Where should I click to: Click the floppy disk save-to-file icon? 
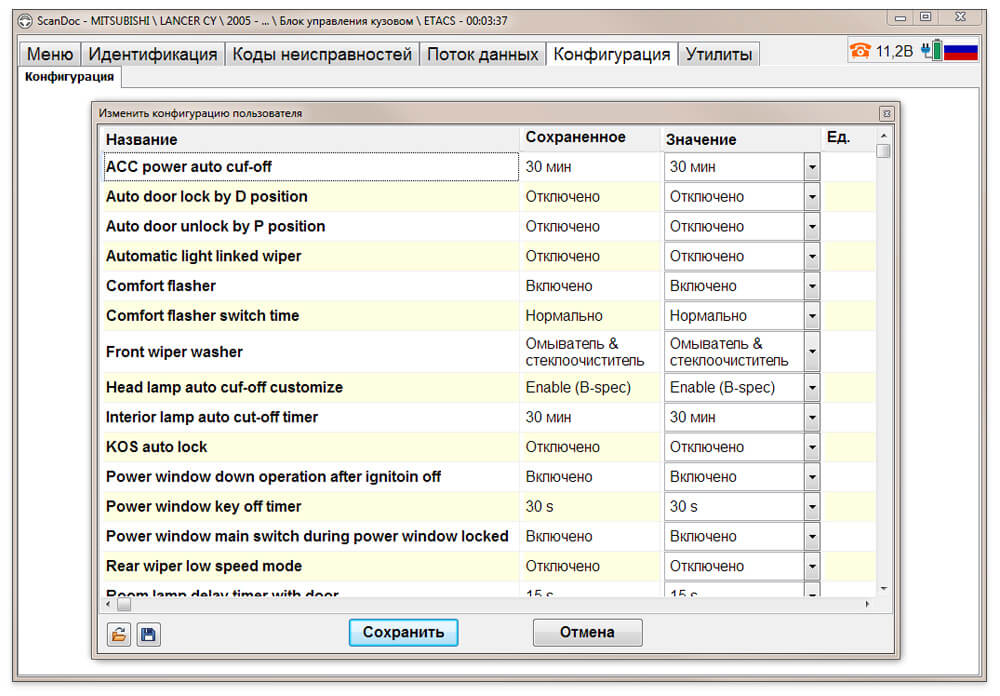[x=149, y=634]
